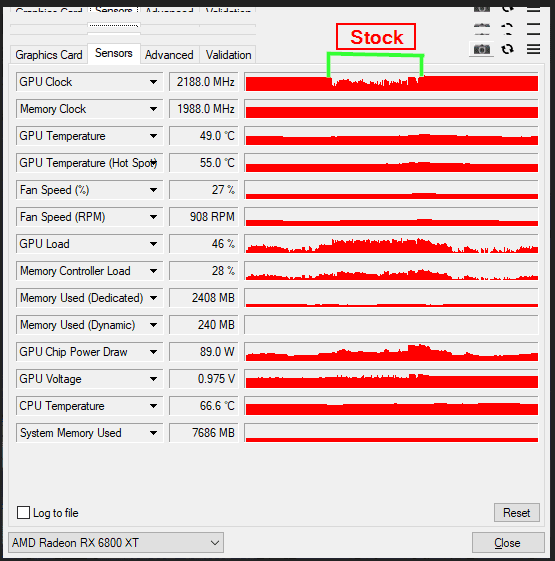Enable the Log to file checkbox

[x=23, y=512]
